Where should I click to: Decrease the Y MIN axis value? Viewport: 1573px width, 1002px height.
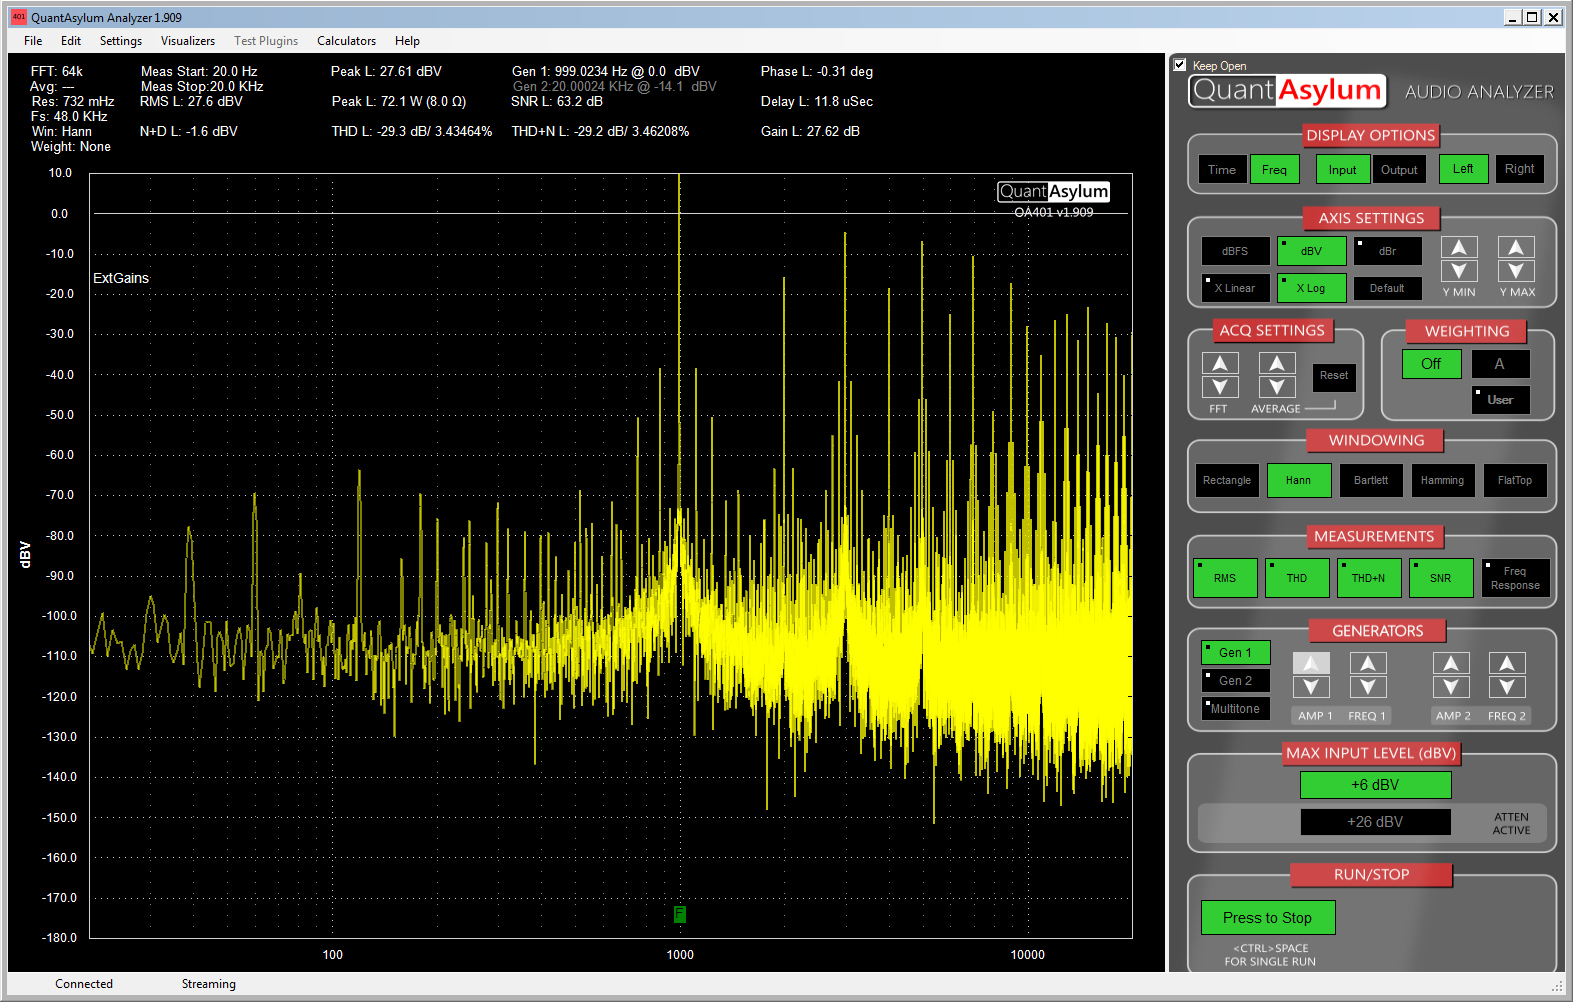tap(1459, 271)
